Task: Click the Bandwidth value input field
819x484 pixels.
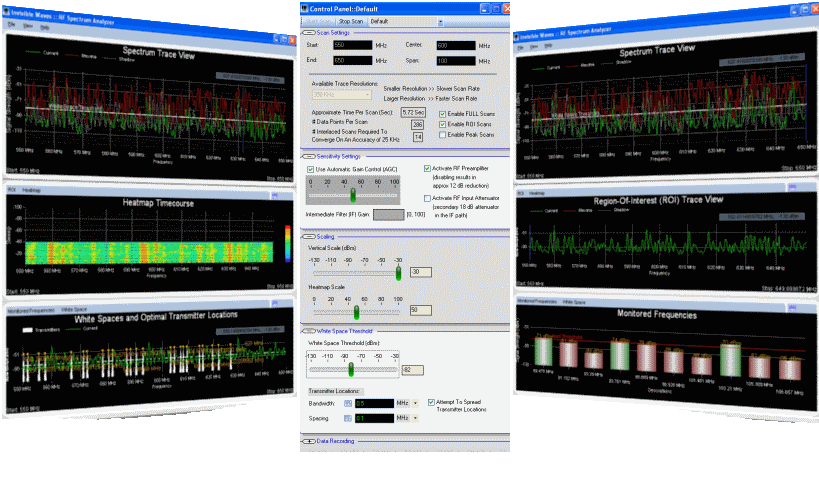Action: pos(374,404)
